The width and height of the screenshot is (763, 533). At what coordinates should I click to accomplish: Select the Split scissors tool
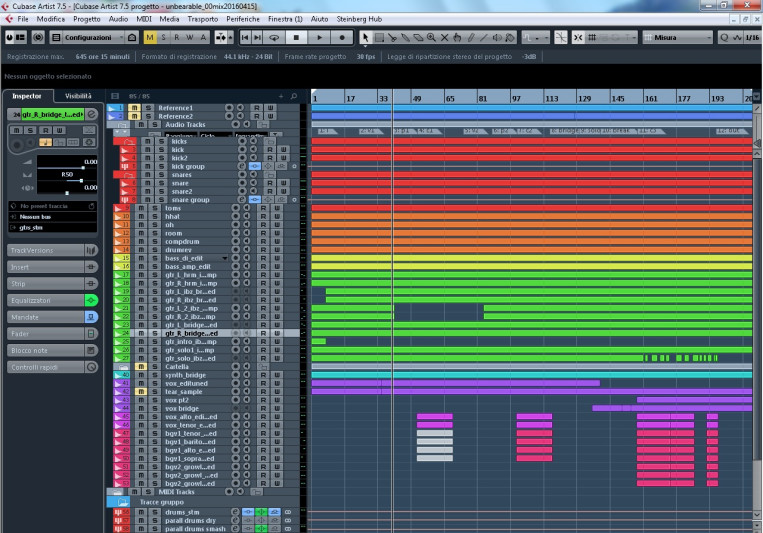point(392,37)
